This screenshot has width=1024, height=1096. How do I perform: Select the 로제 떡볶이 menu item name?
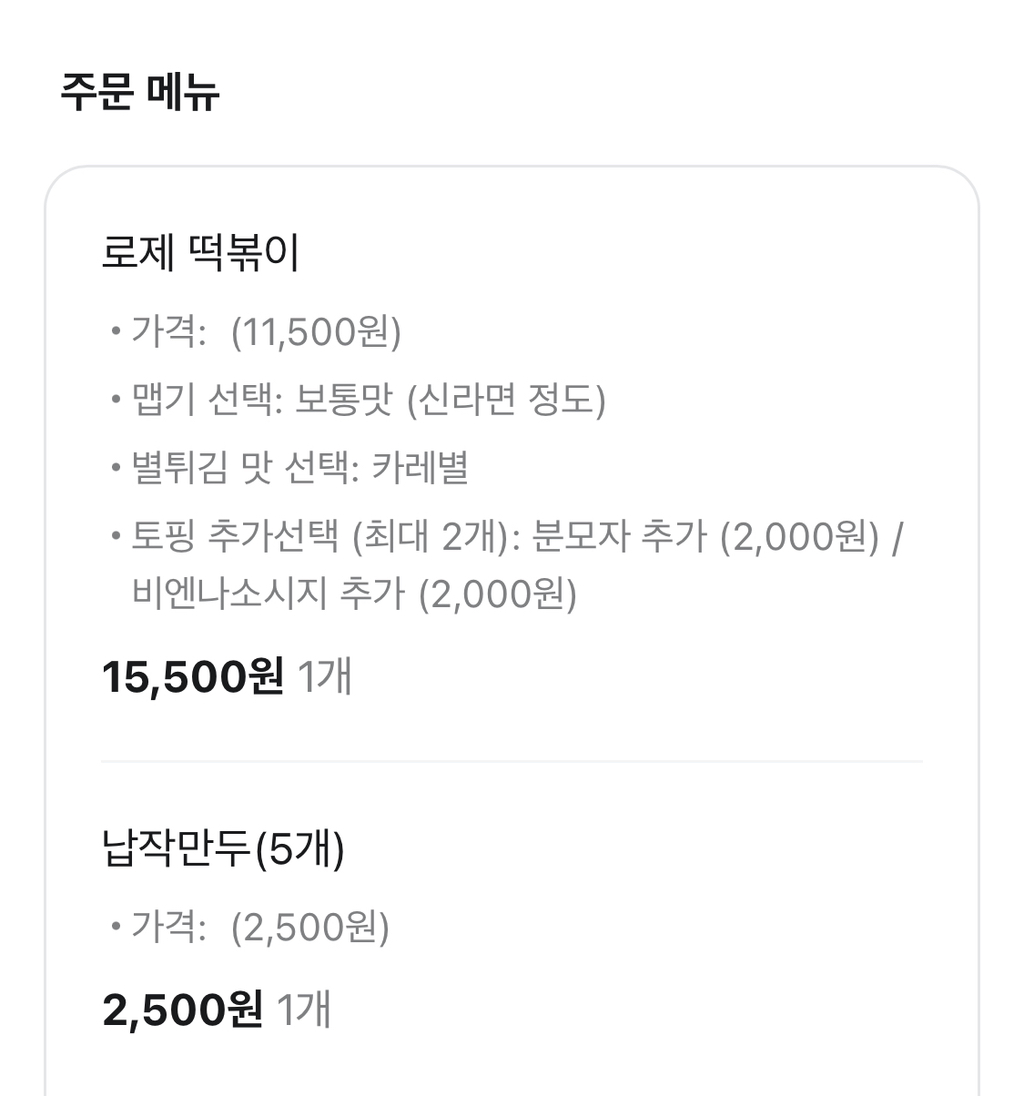(x=200, y=253)
